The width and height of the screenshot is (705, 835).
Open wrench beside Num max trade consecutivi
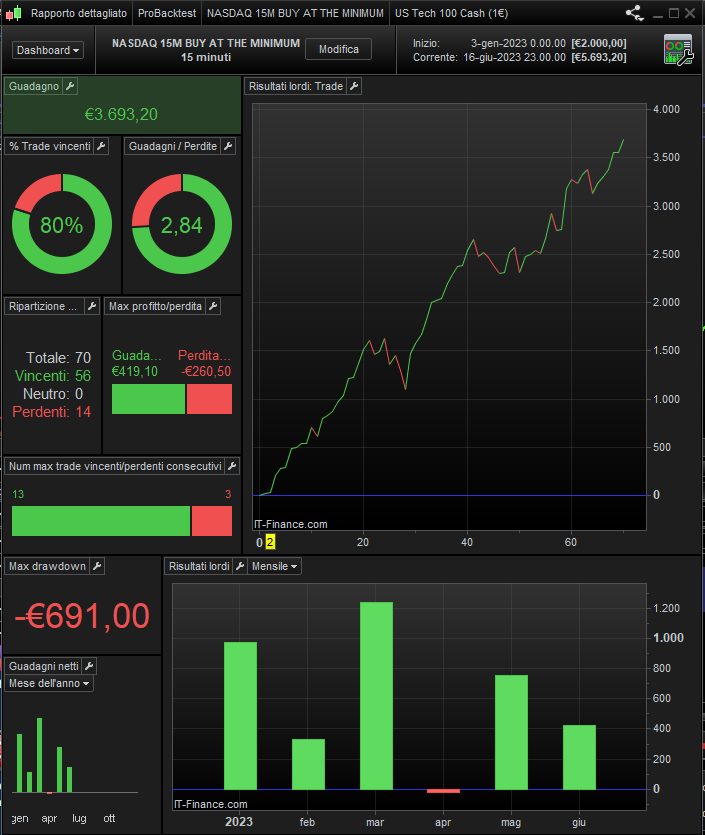point(232,466)
